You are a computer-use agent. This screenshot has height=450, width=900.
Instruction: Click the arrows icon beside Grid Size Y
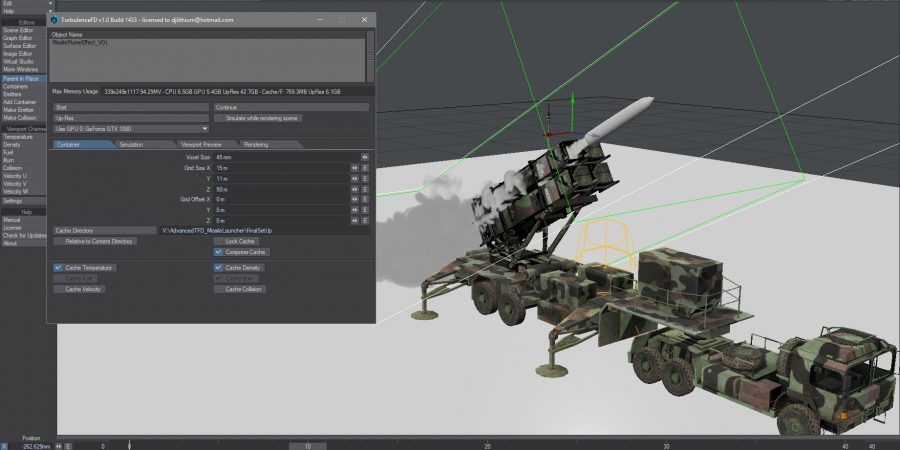tap(355, 179)
